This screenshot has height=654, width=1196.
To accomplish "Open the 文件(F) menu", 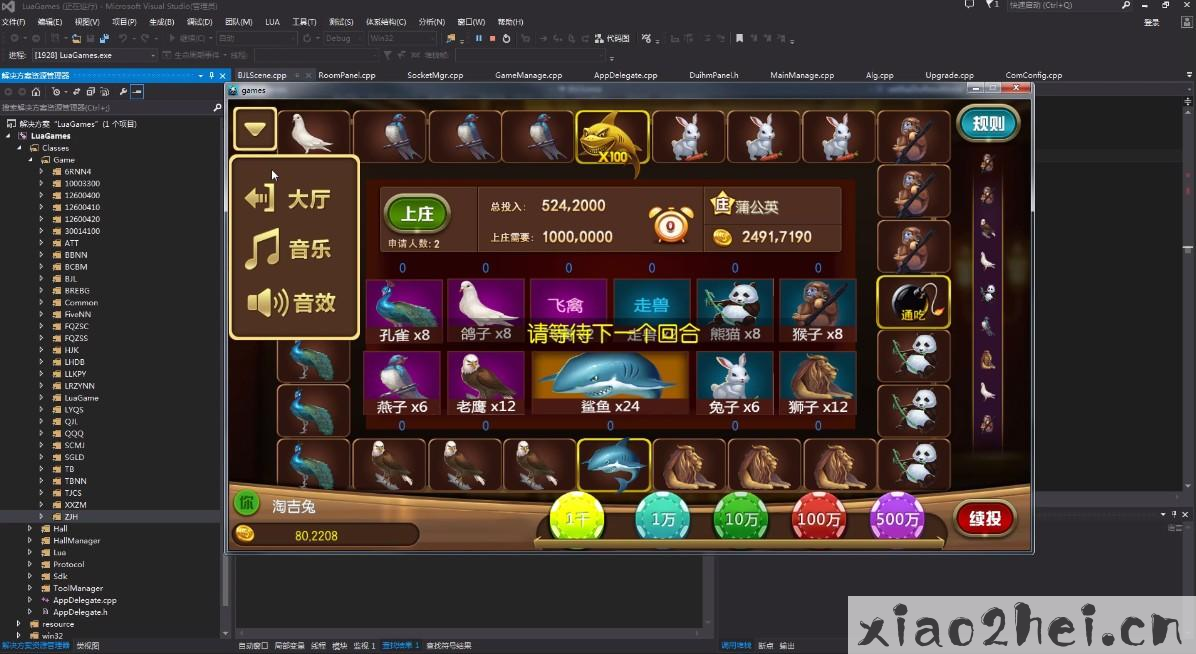I will click(14, 22).
